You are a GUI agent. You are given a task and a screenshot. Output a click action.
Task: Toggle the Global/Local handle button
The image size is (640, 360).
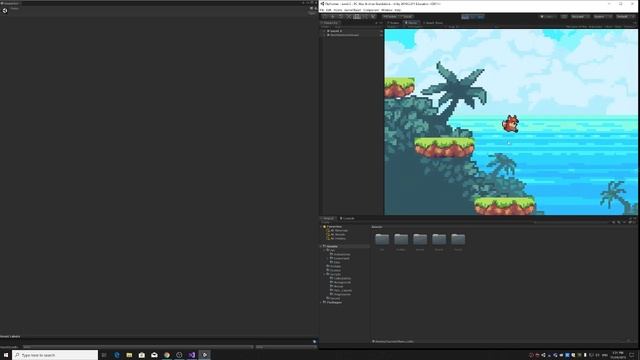point(407,17)
